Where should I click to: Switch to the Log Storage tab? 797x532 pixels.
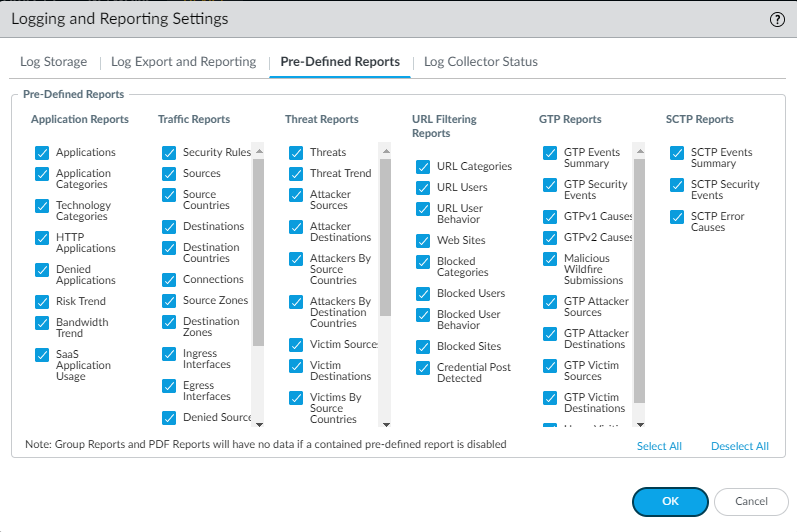tap(54, 62)
